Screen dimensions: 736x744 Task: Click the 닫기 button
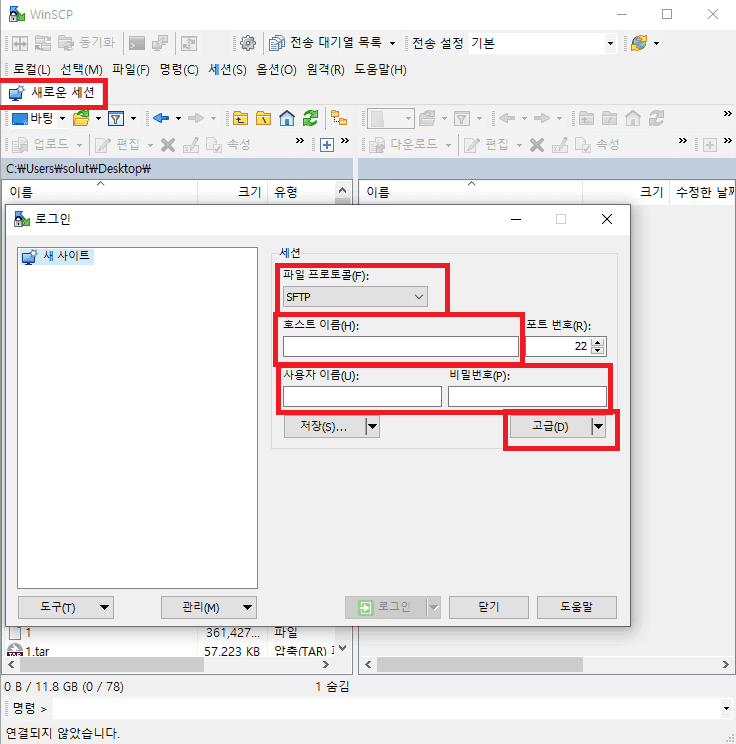click(x=489, y=607)
